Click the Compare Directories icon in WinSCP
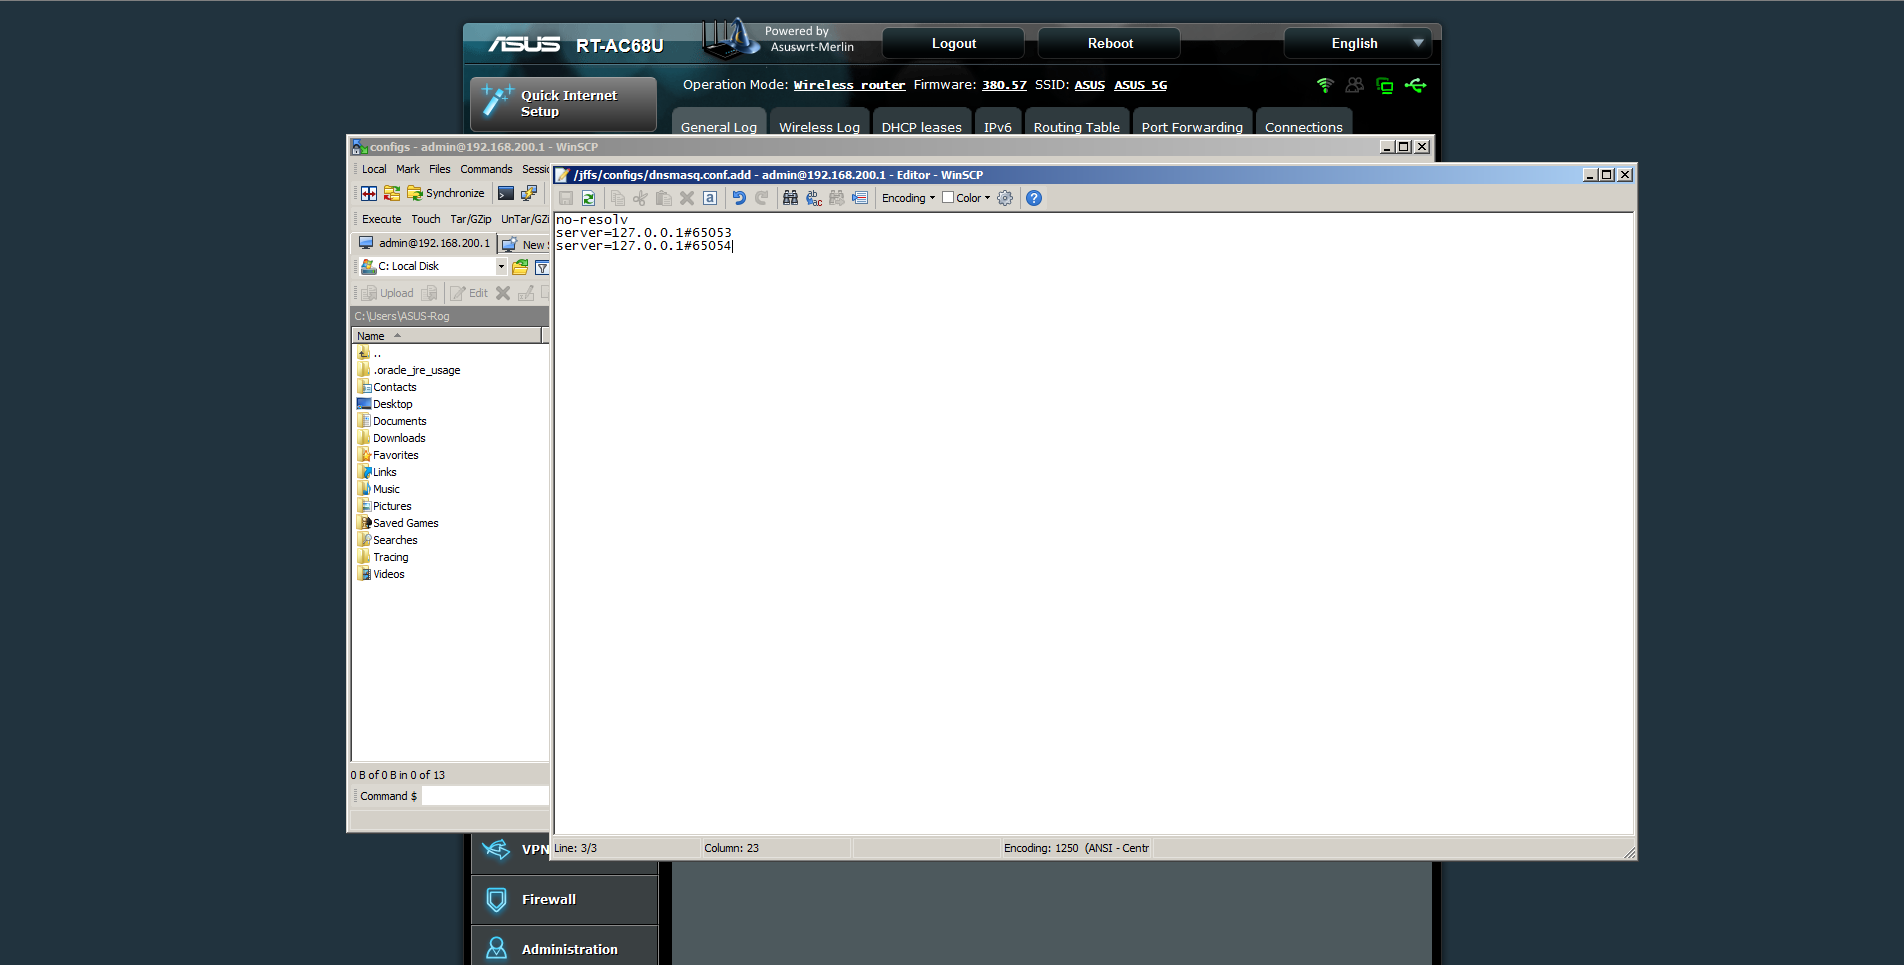1904x965 pixels. 369,193
